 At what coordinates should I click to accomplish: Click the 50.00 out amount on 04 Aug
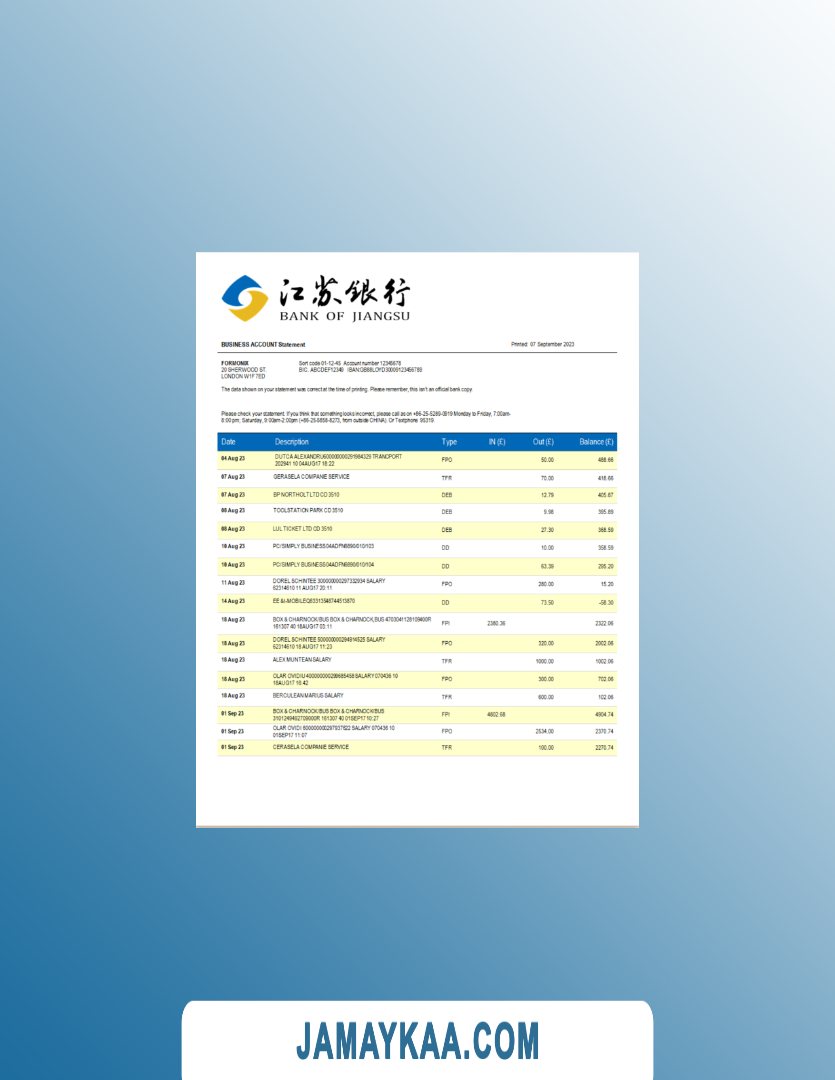click(x=547, y=460)
